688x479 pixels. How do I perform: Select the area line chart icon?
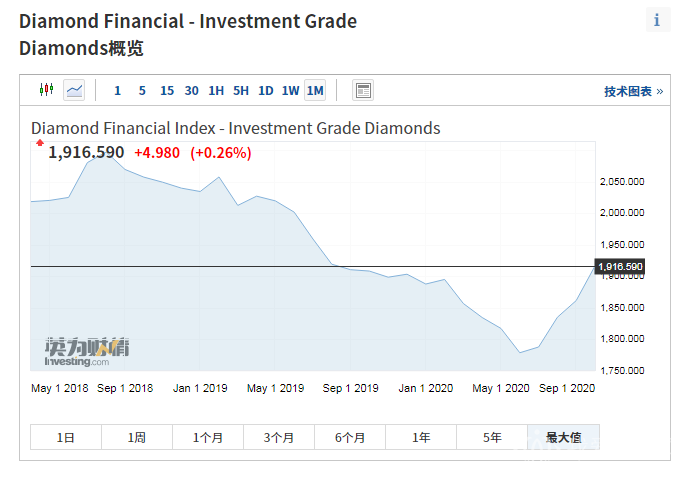point(74,90)
